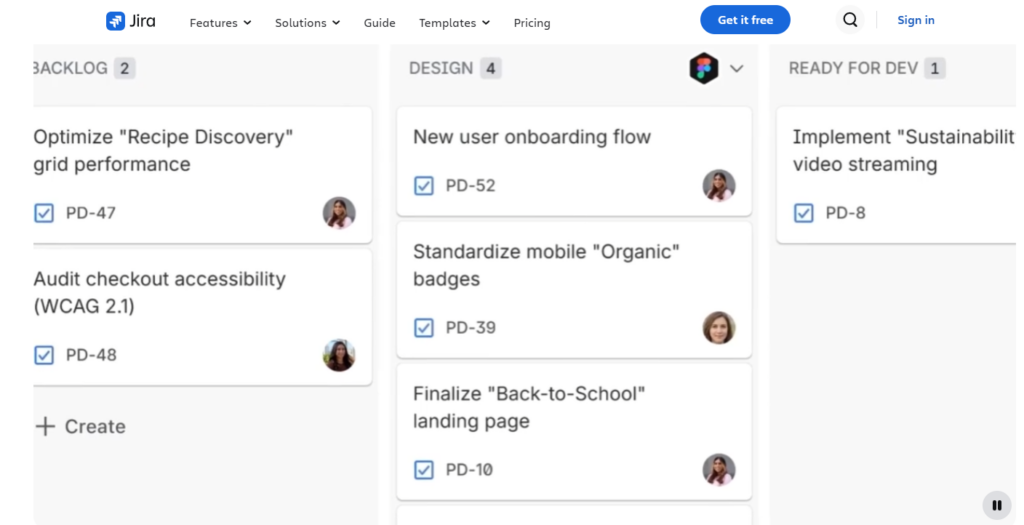1024x525 pixels.
Task: Expand the Features menu
Action: point(220,23)
